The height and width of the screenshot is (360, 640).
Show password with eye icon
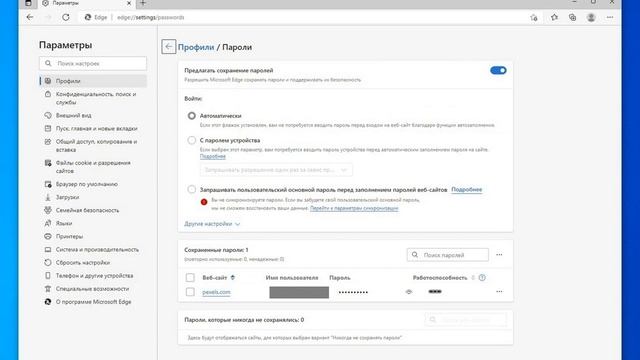[409, 292]
